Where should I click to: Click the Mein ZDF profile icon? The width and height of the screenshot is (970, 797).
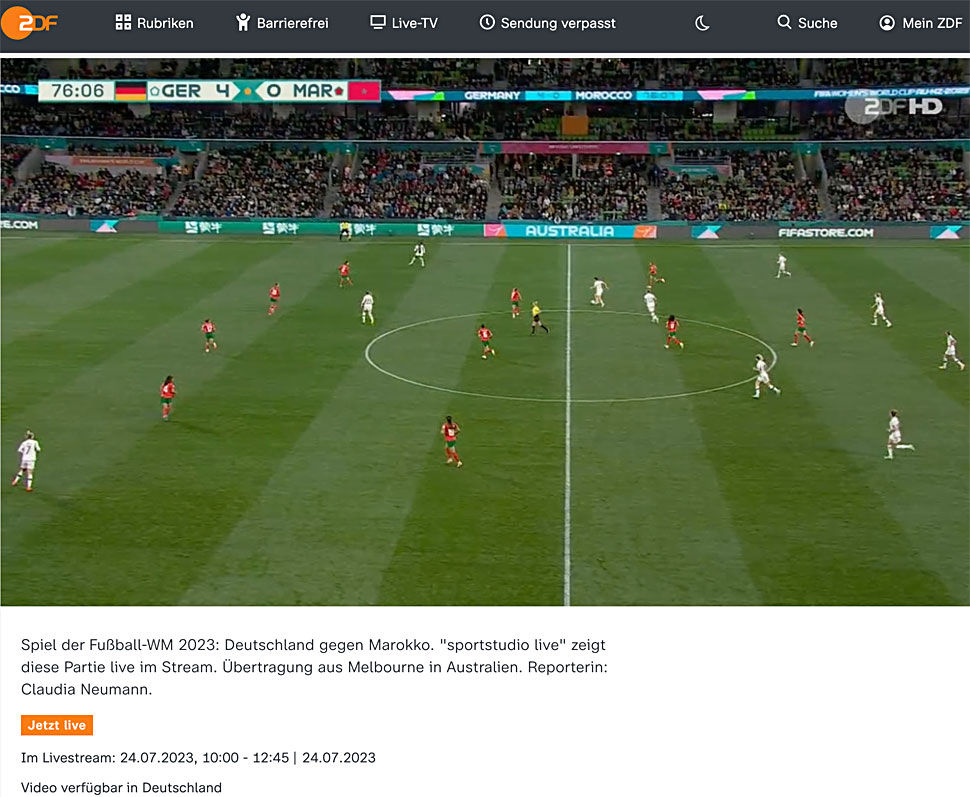[x=886, y=23]
